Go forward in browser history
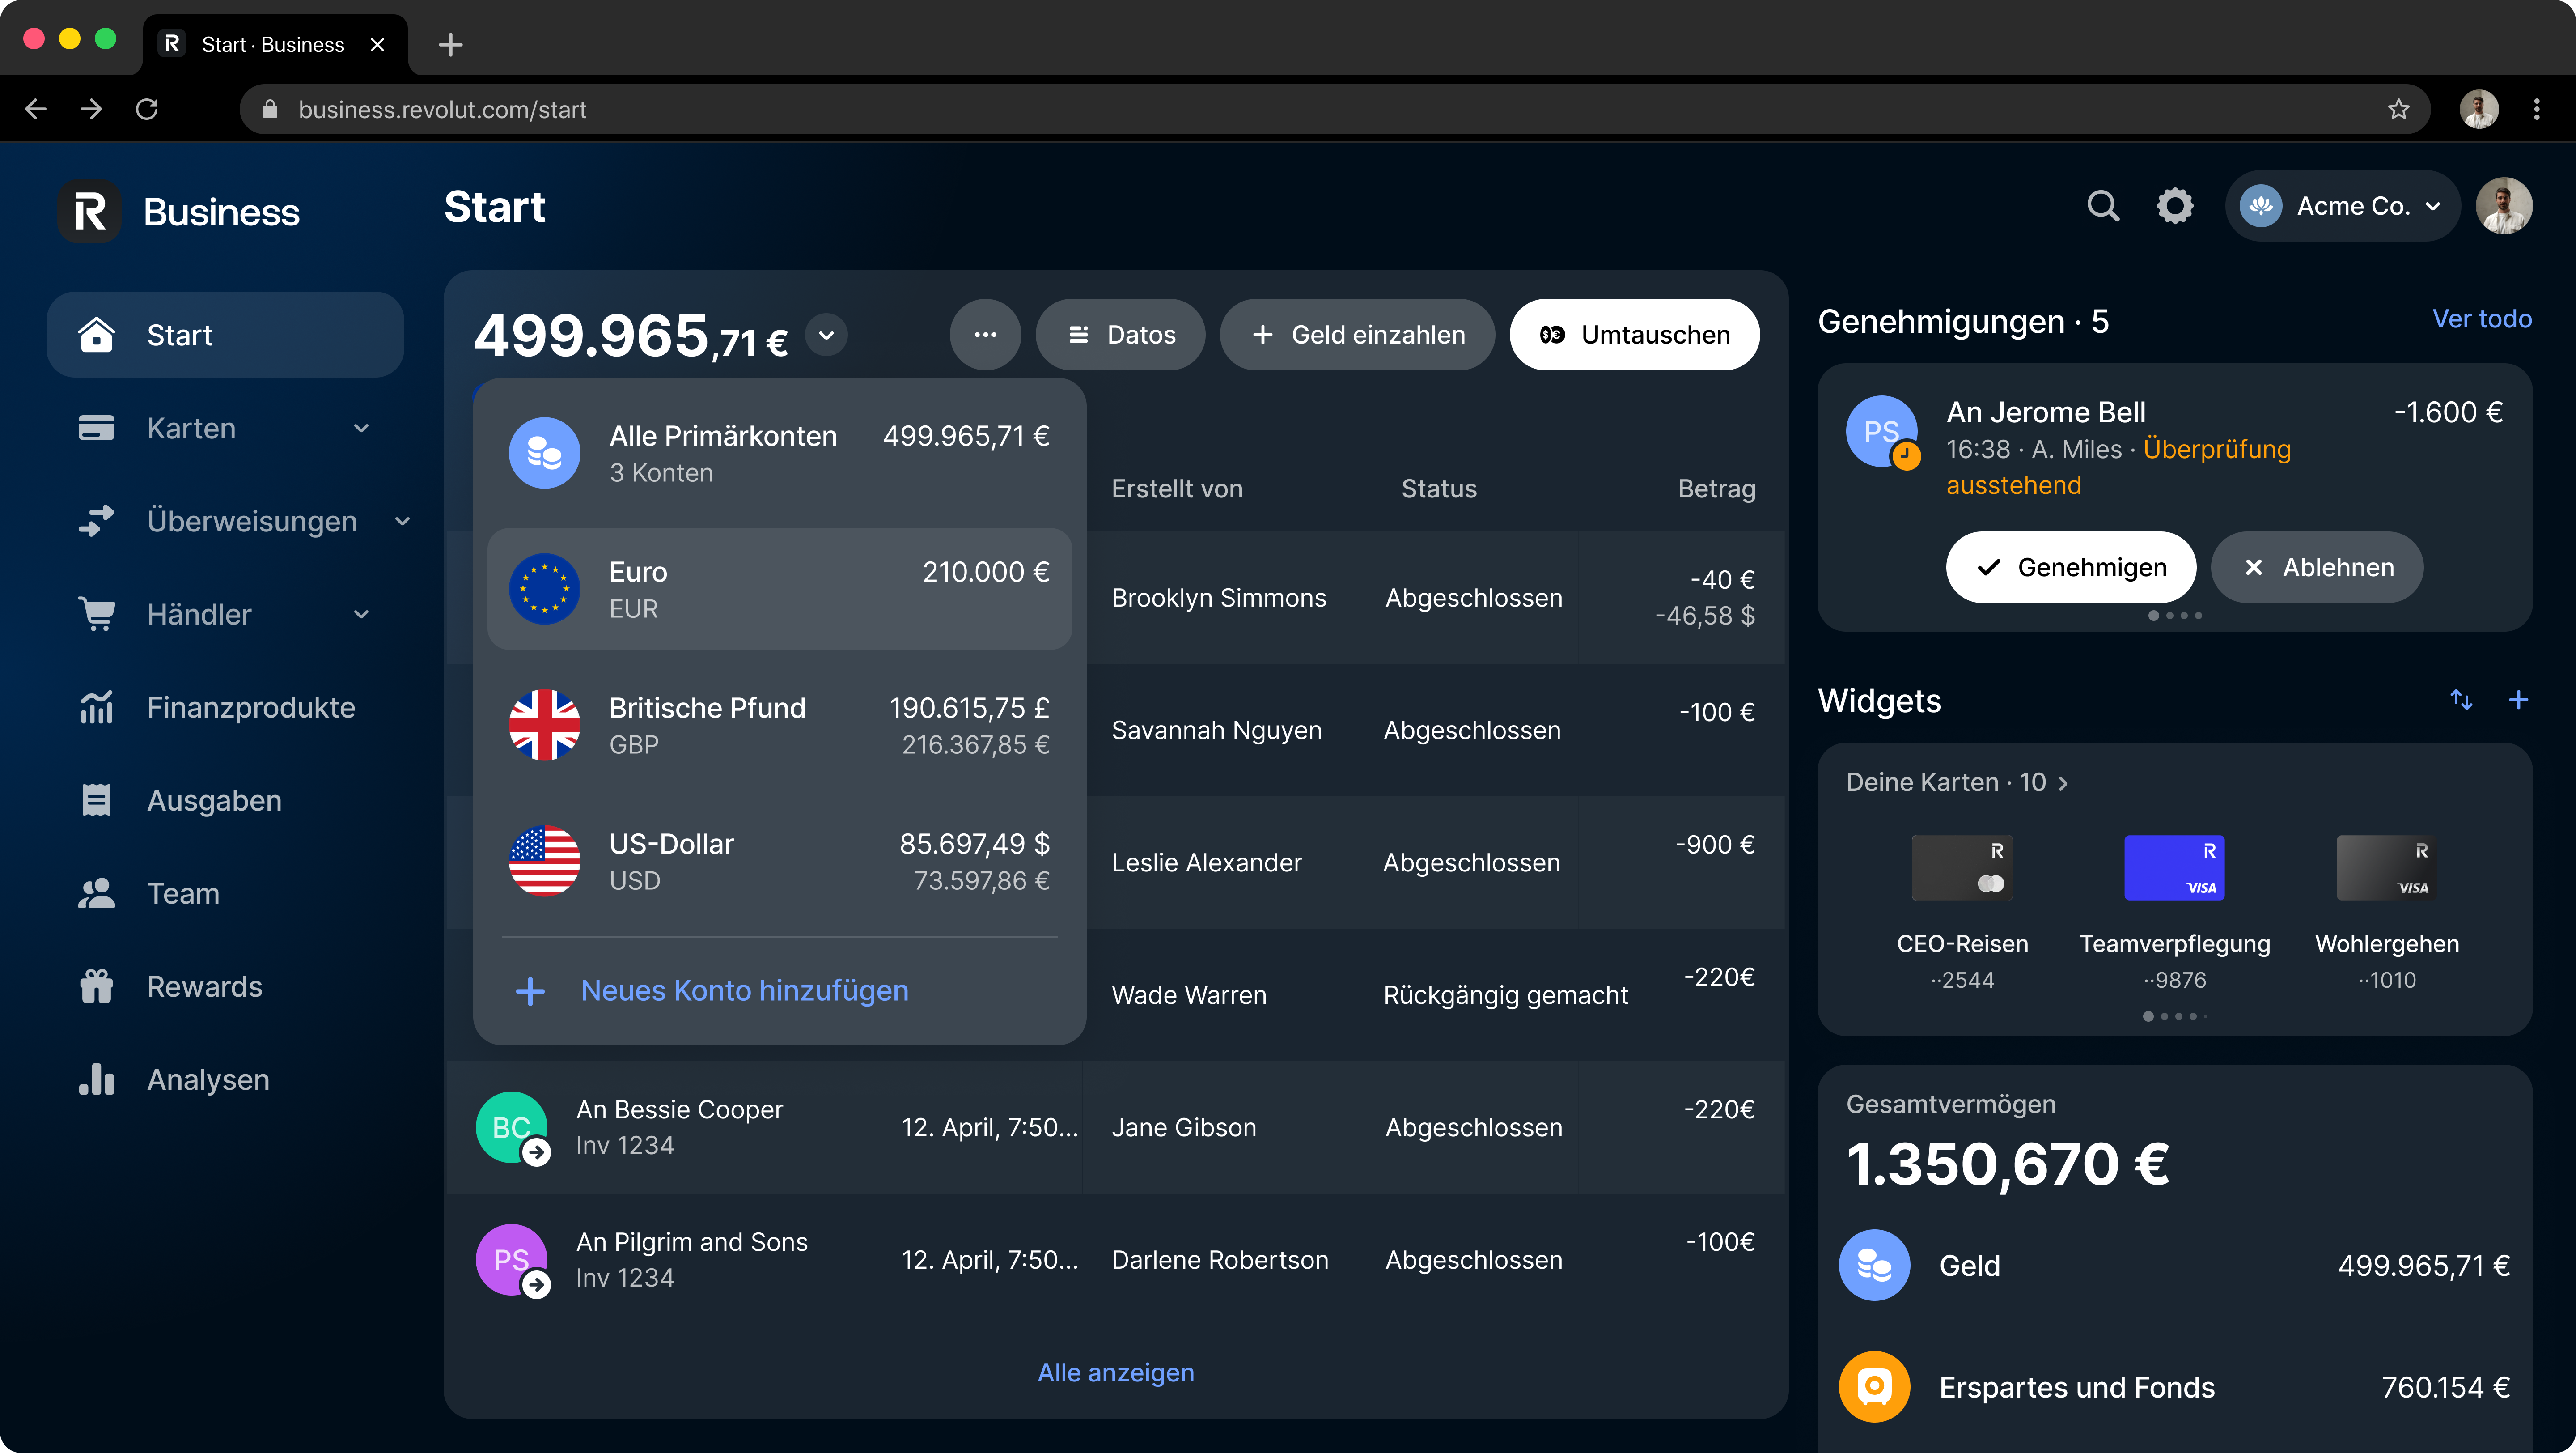The image size is (2576, 1453). tap(91, 109)
